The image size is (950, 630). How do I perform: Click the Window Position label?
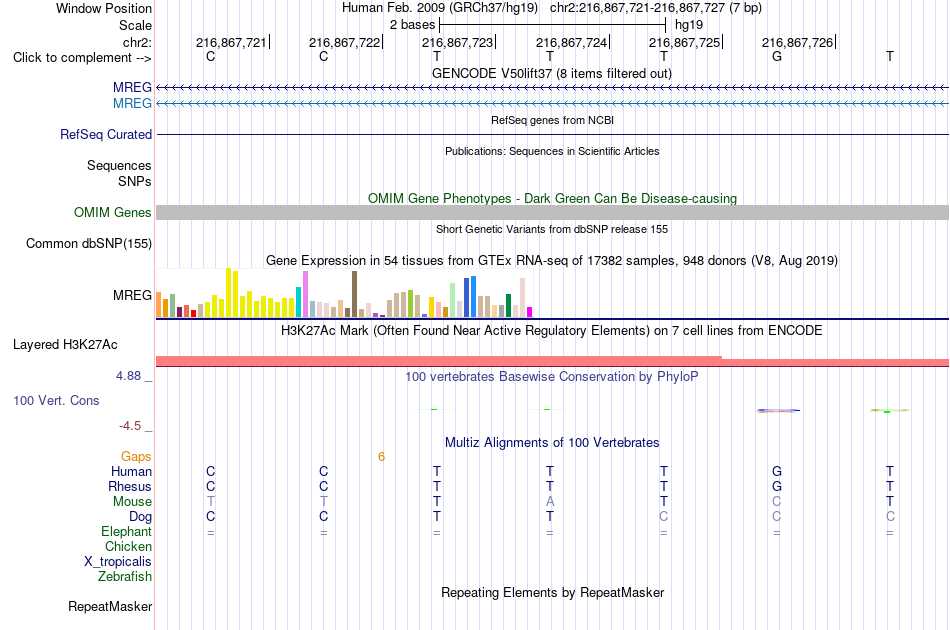click(x=104, y=8)
